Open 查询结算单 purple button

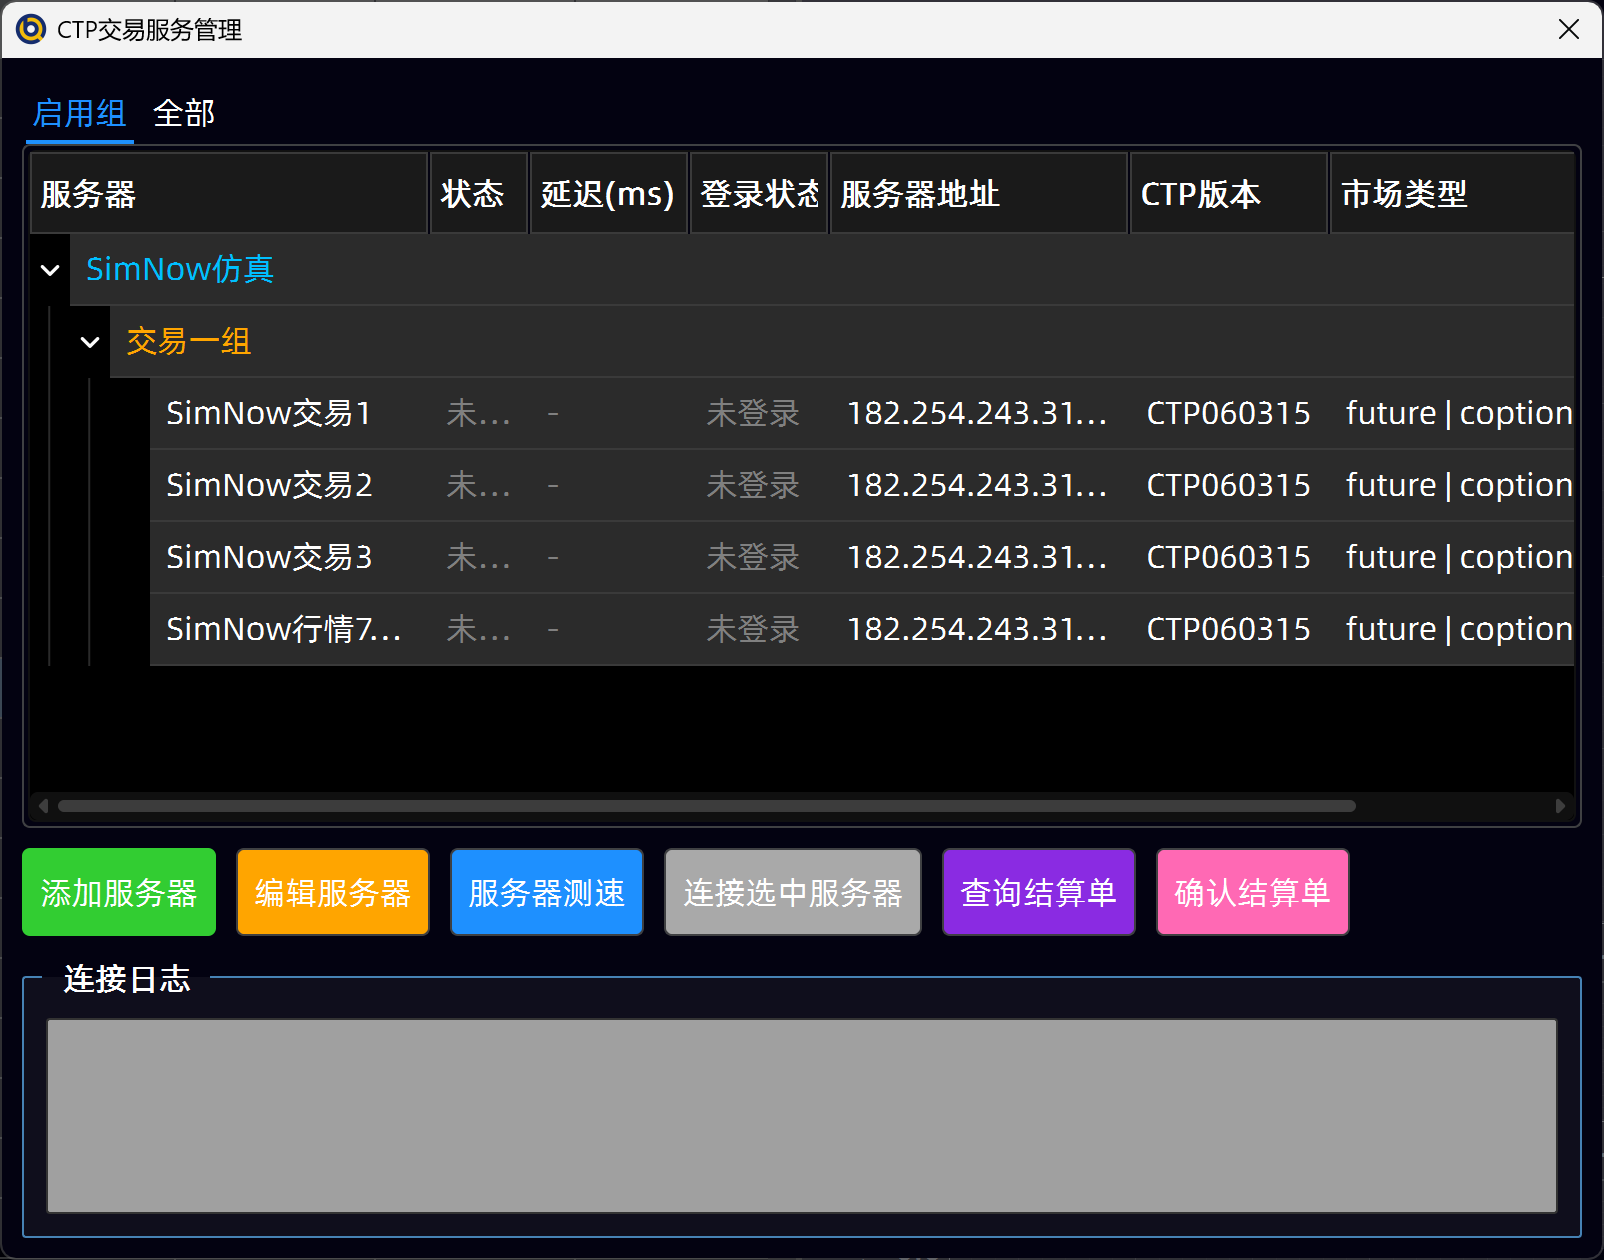(1038, 892)
